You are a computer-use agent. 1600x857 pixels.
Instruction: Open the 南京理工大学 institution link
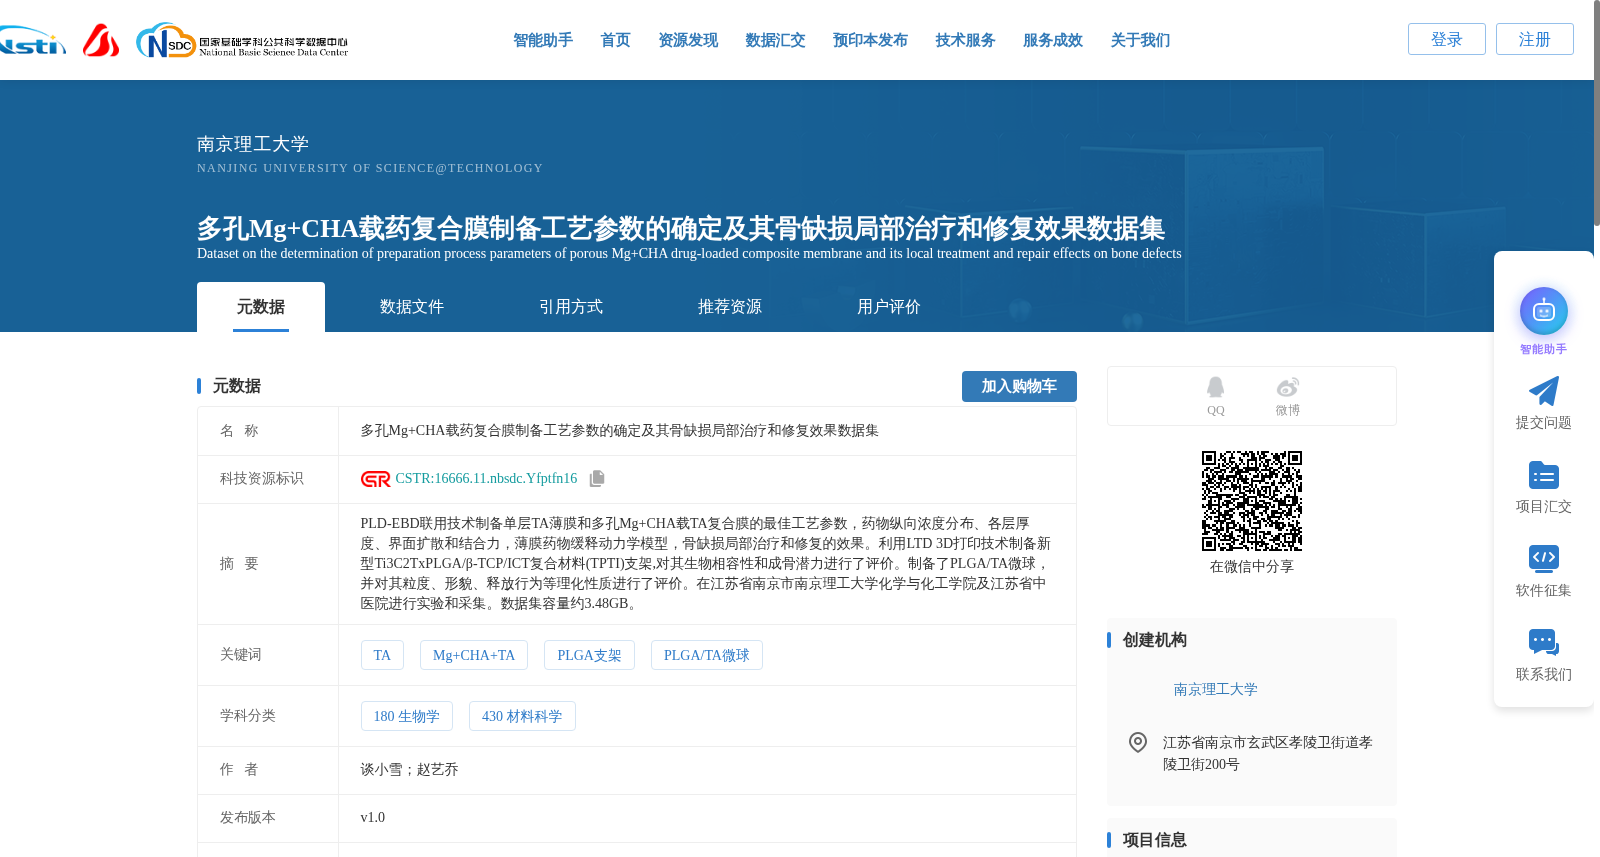click(x=1215, y=689)
